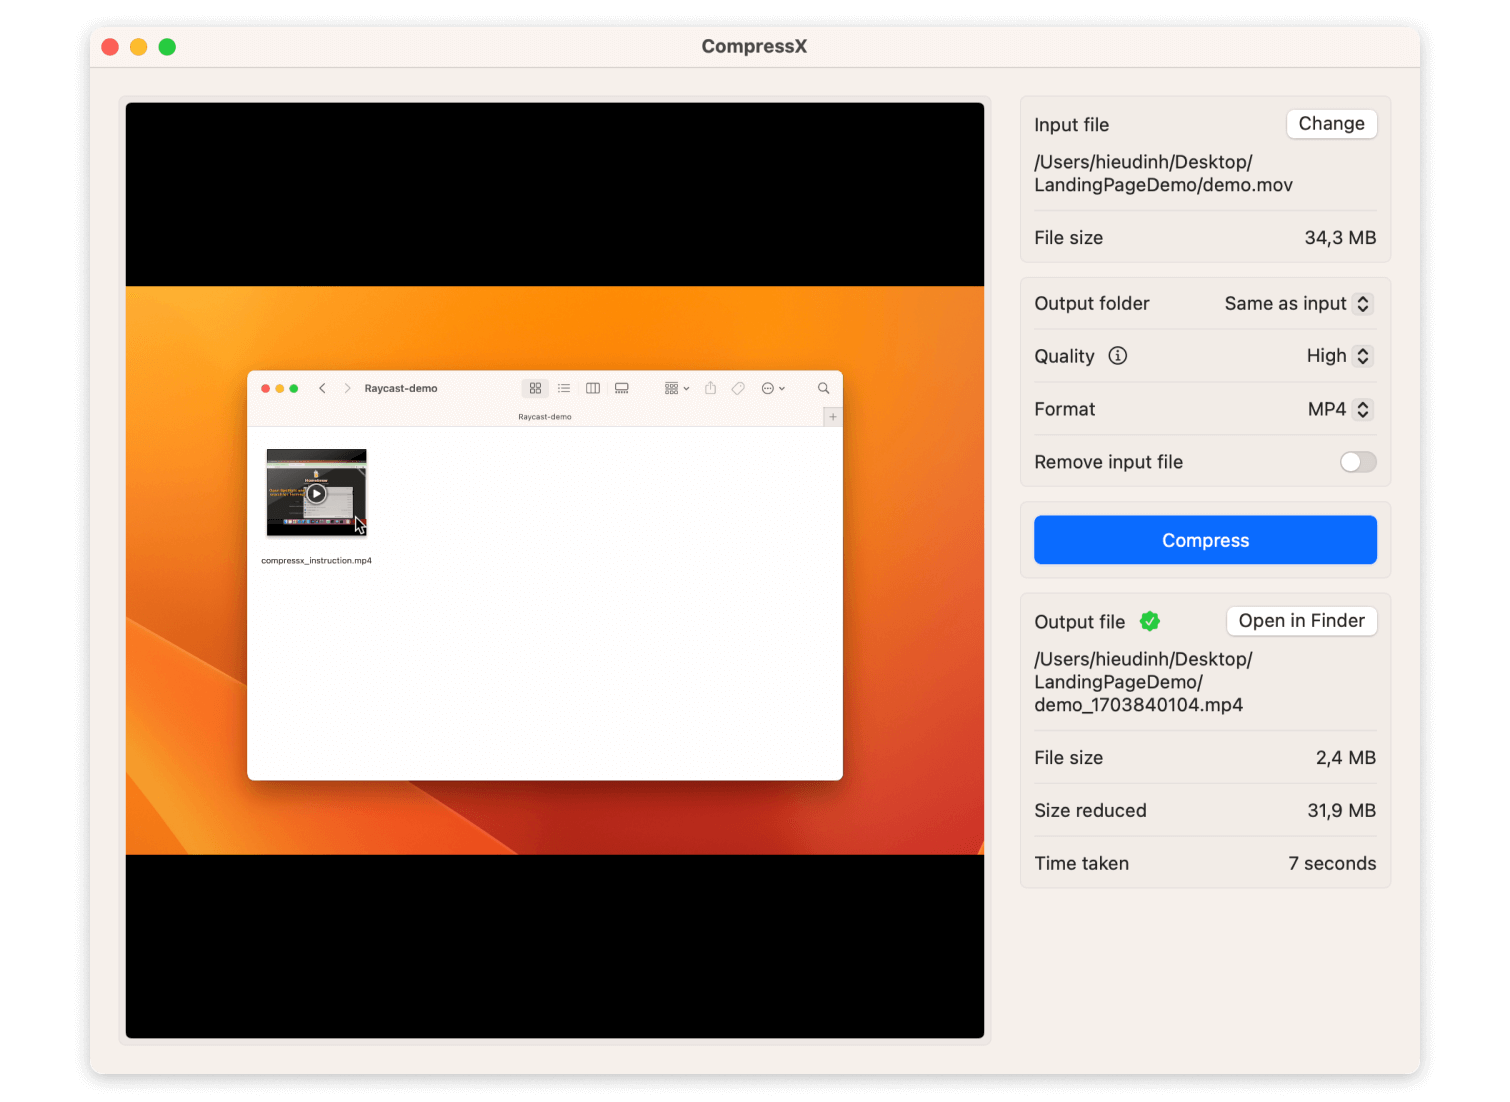
Task: Toggle the Remove input file switch
Action: click(x=1358, y=462)
